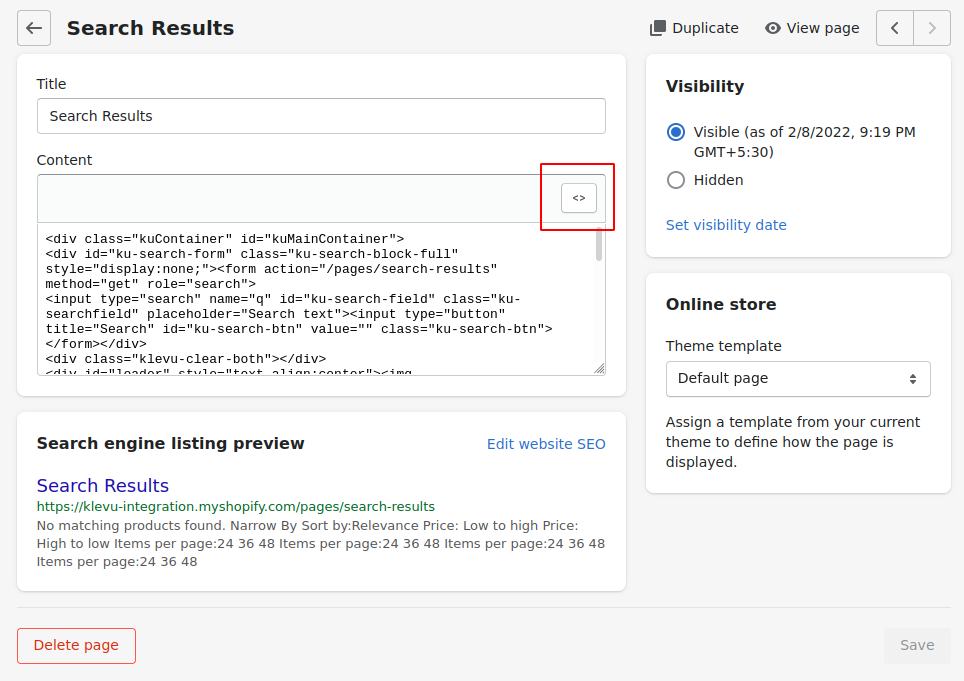Toggle HTML view with the <> button
The height and width of the screenshot is (681, 964).
(579, 198)
